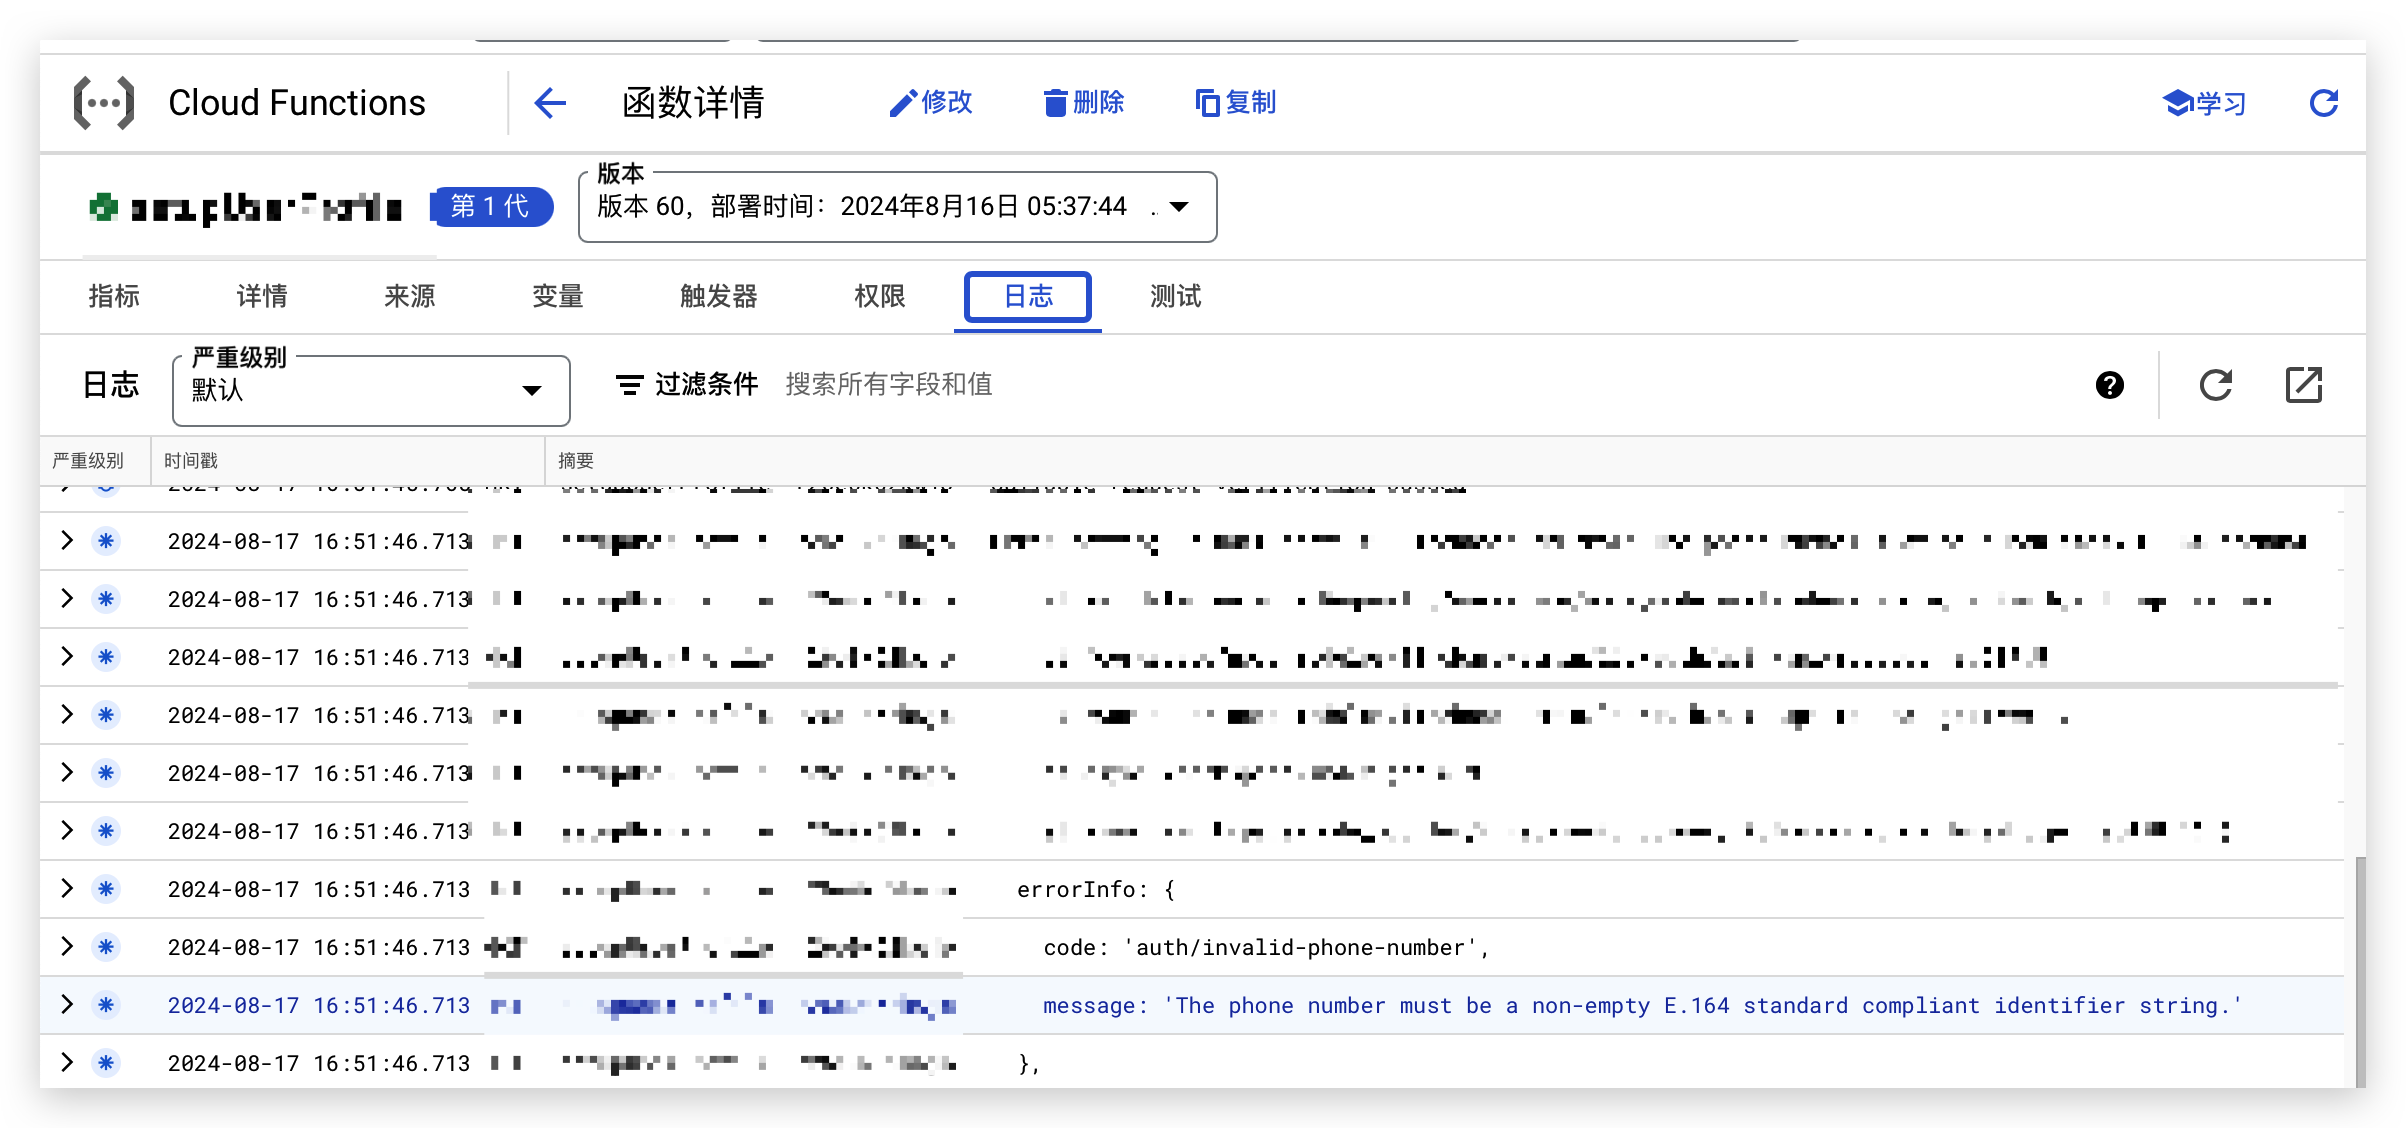This screenshot has height=1128, width=2406.
Task: Click the back arrow next to 函数详情
Action: pos(551,103)
